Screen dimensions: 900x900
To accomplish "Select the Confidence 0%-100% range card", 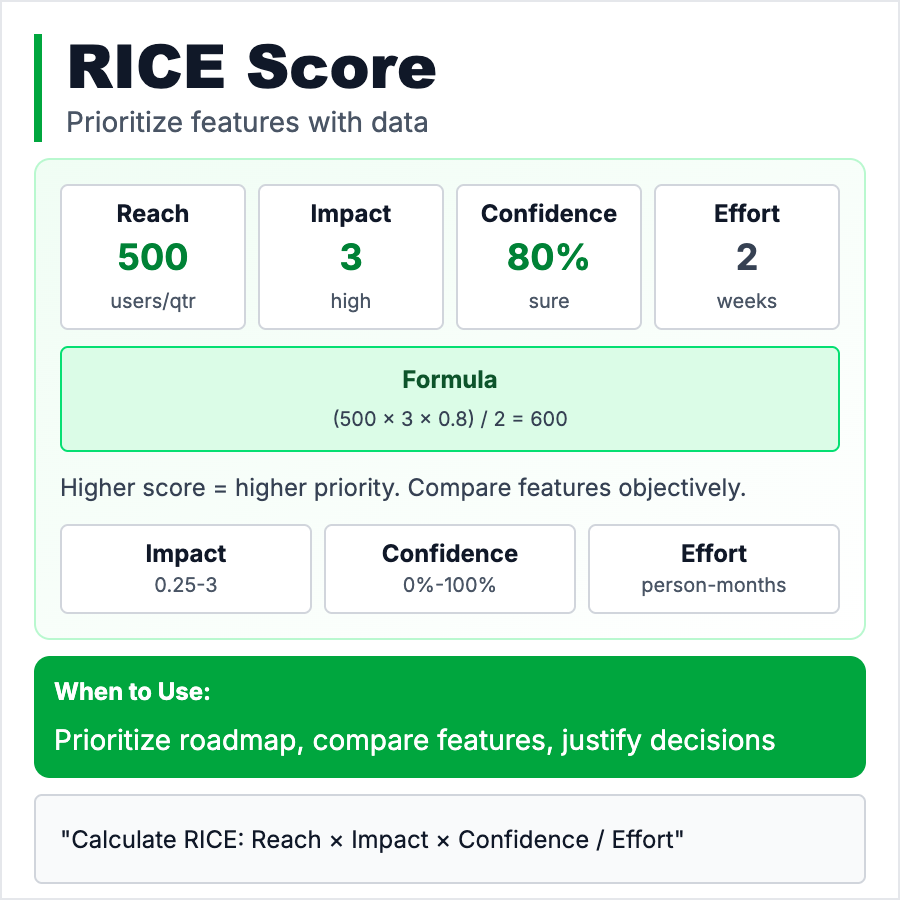I will 450,568.
